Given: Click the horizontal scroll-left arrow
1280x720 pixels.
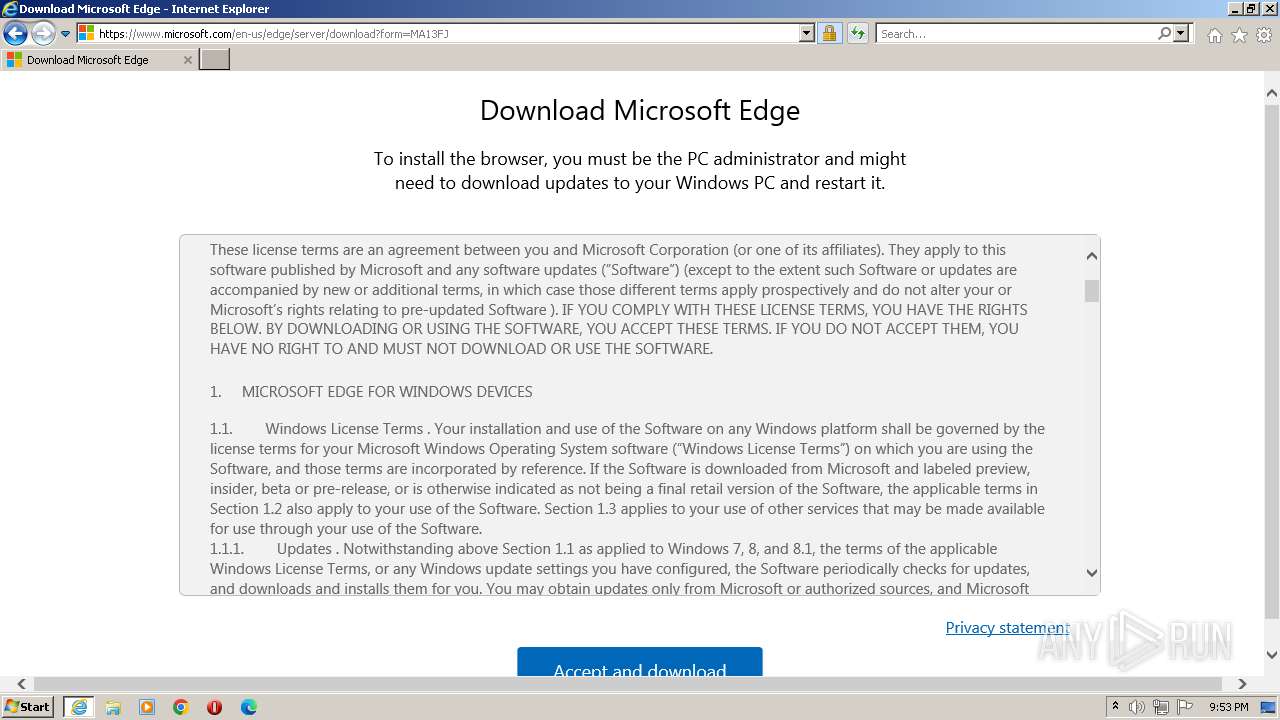Looking at the screenshot, I should [21, 684].
